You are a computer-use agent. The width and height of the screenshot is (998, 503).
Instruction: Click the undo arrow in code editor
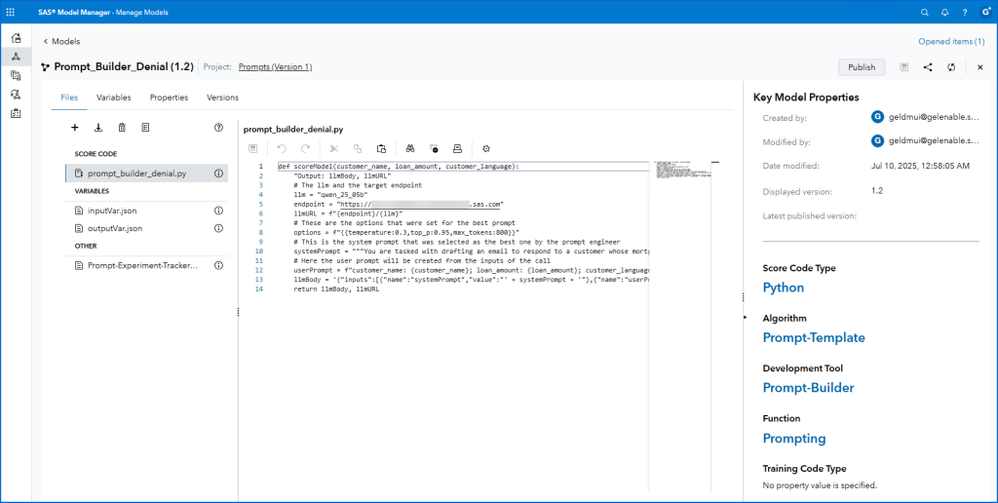pos(282,148)
